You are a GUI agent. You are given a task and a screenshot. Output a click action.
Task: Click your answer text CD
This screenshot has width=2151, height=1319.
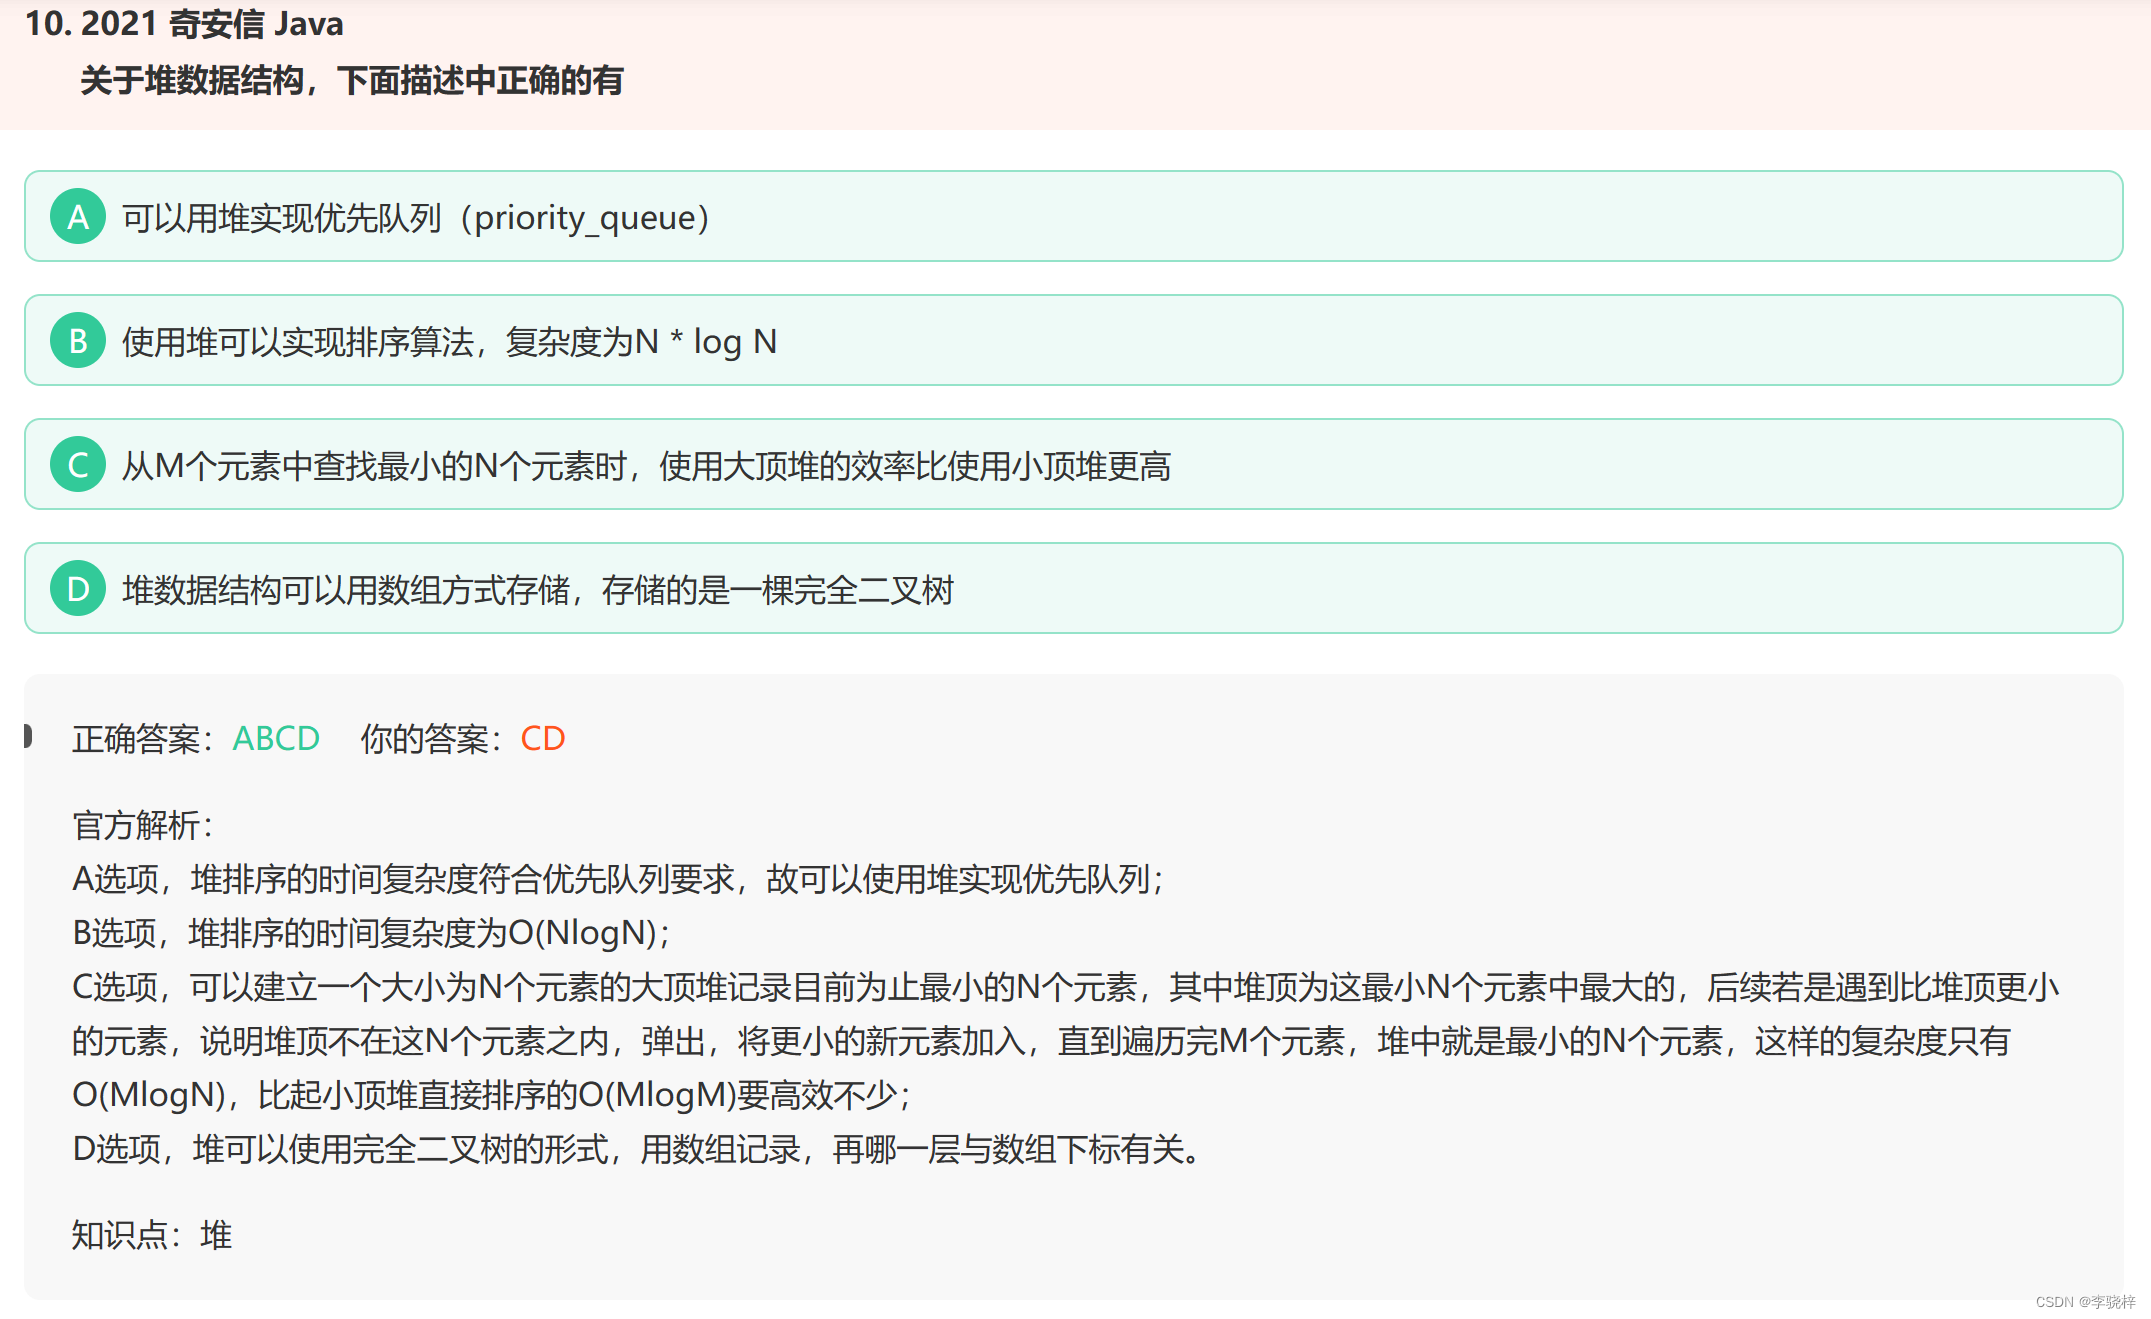click(x=543, y=738)
